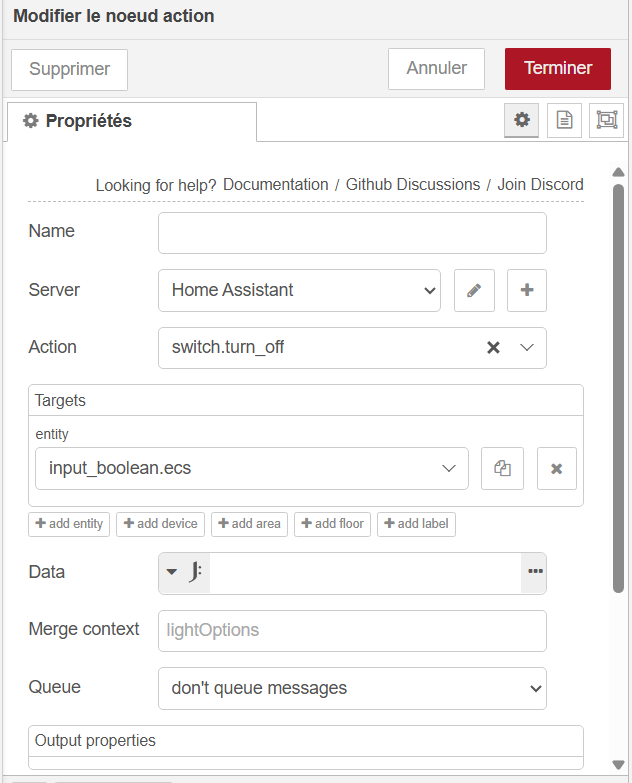Click the Annuler button

pos(436,69)
